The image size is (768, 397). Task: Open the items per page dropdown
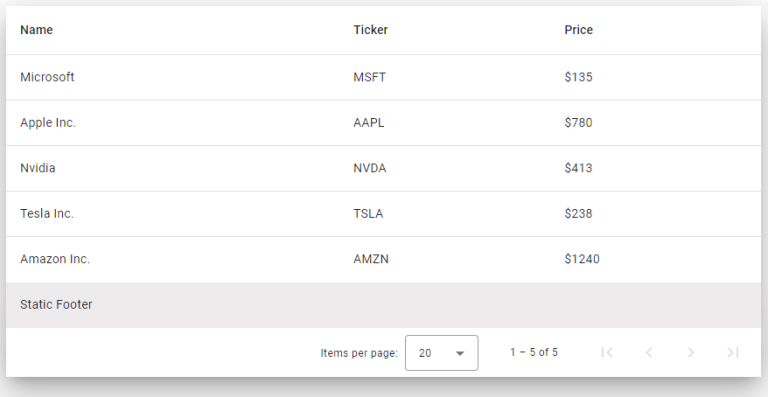[441, 353]
